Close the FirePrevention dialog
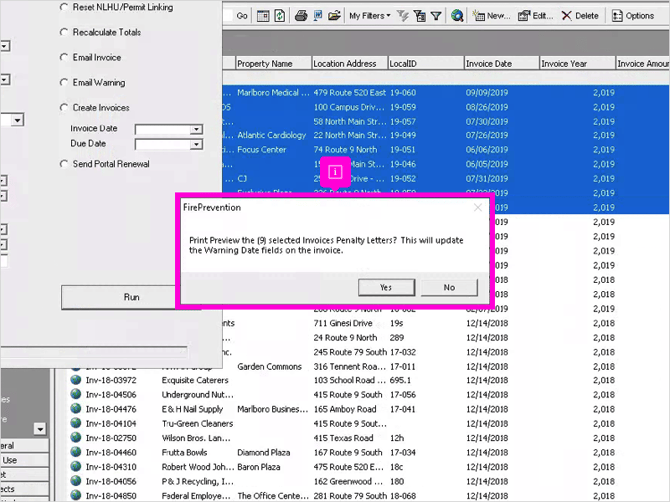670x502 pixels. click(x=478, y=208)
